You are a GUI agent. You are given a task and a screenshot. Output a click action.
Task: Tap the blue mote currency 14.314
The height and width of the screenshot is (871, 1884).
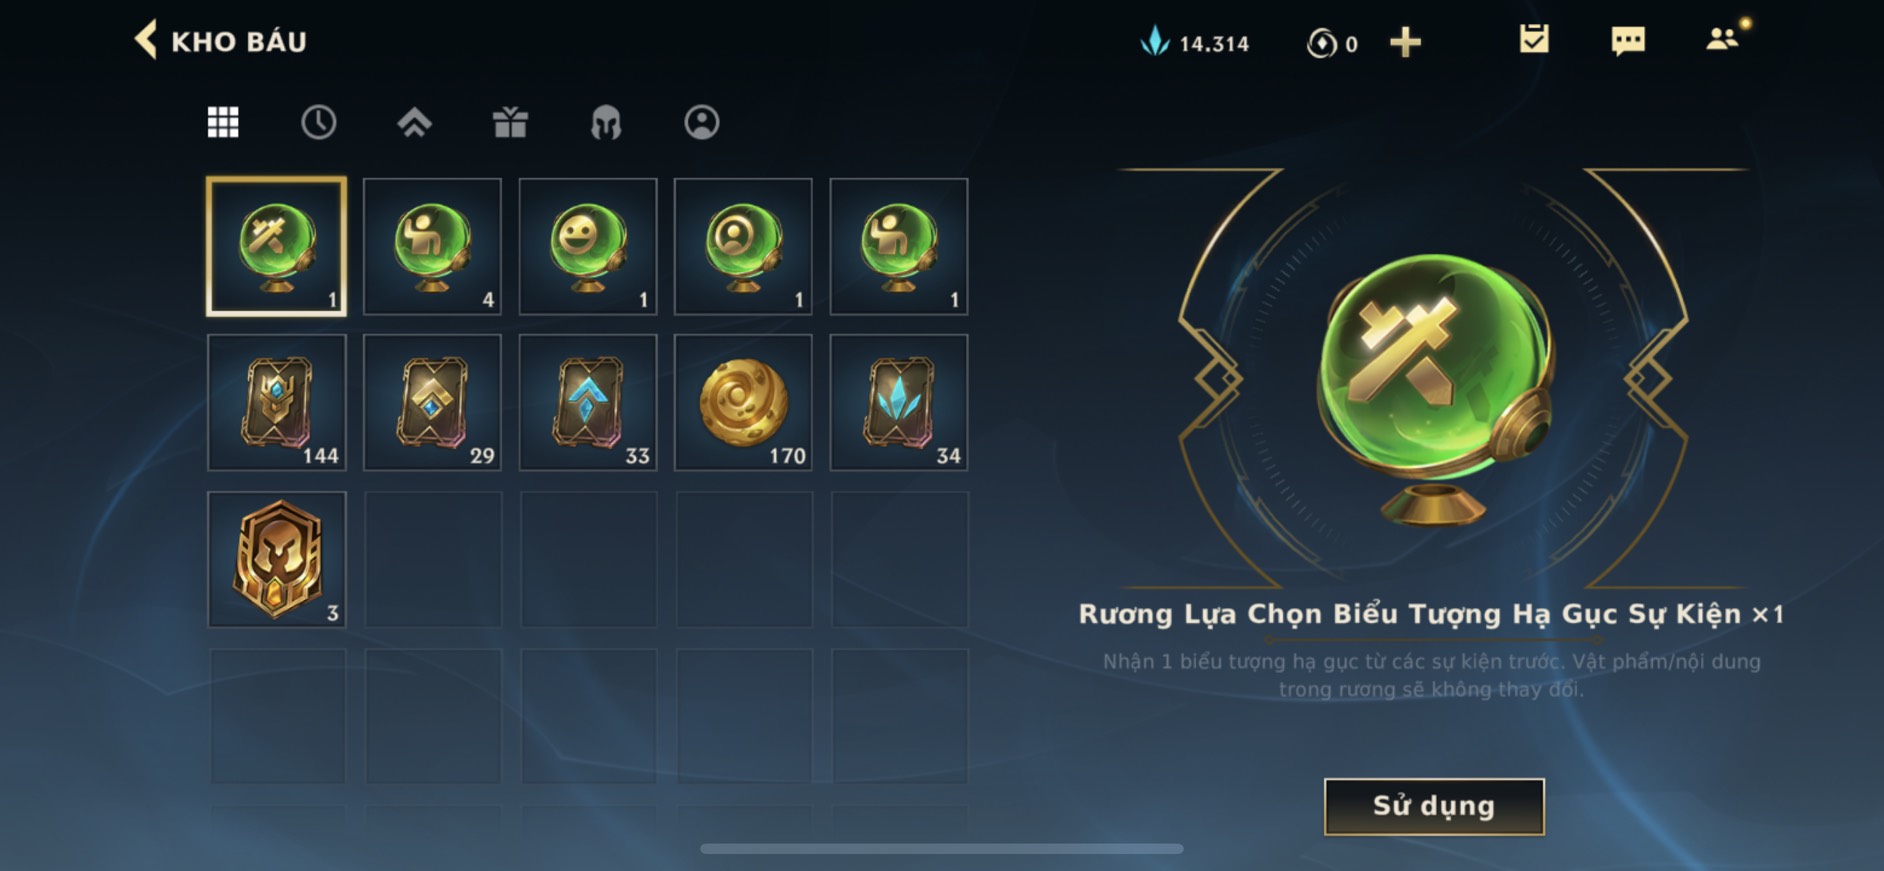tap(1195, 42)
